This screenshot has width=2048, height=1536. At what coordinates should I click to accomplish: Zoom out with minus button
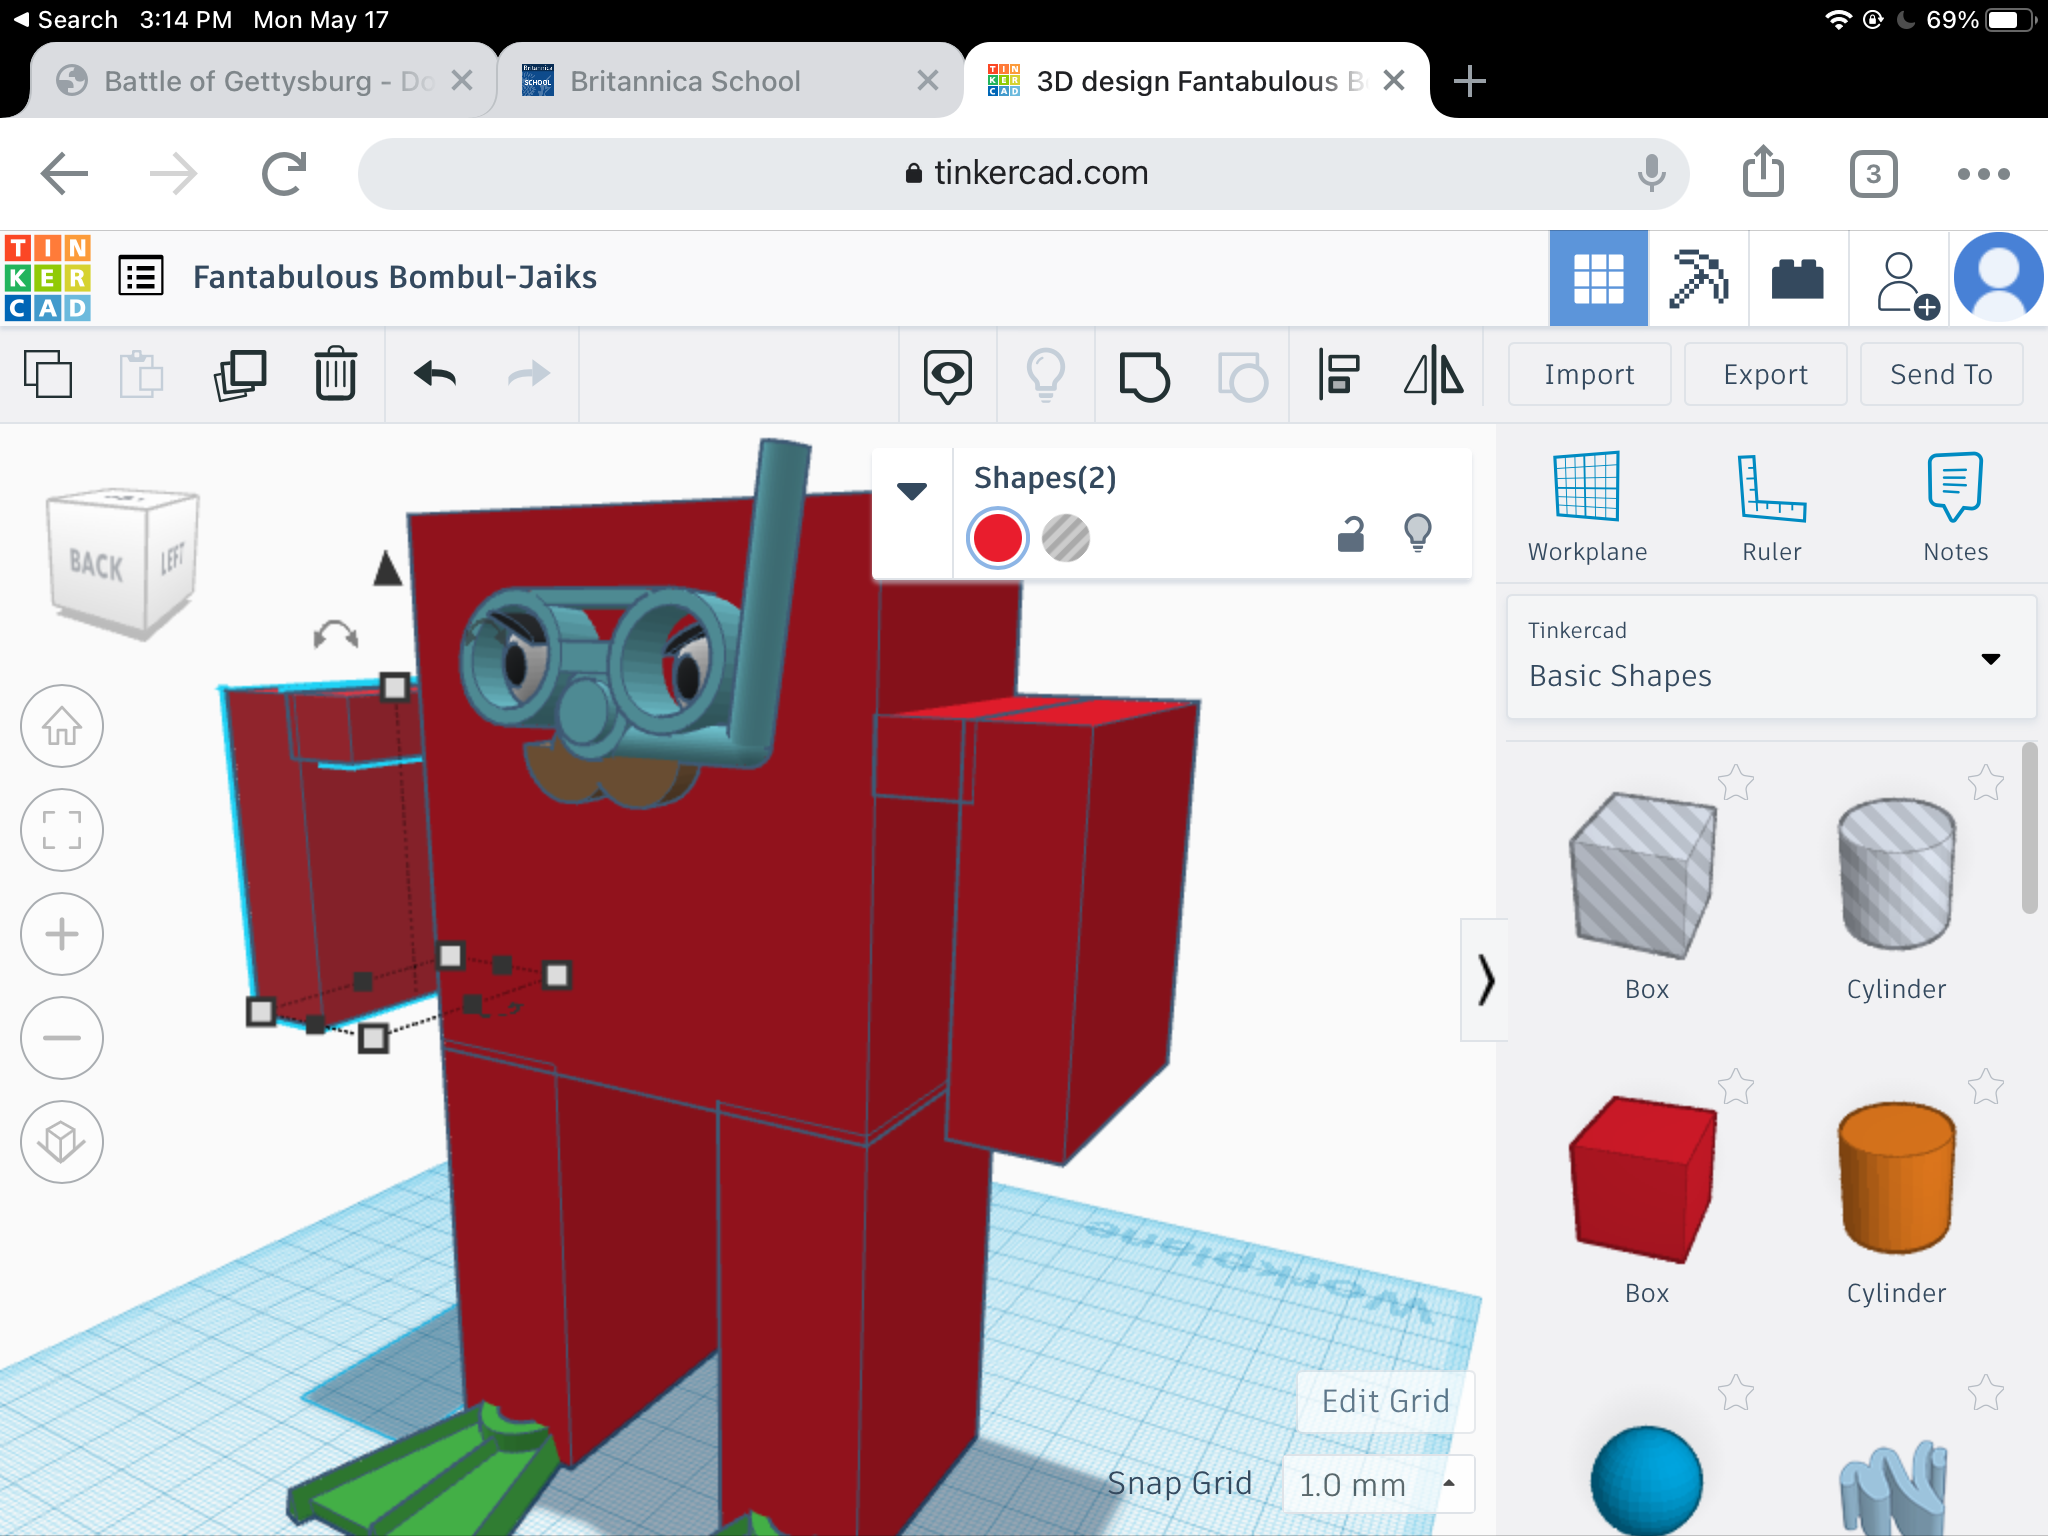tap(62, 1038)
